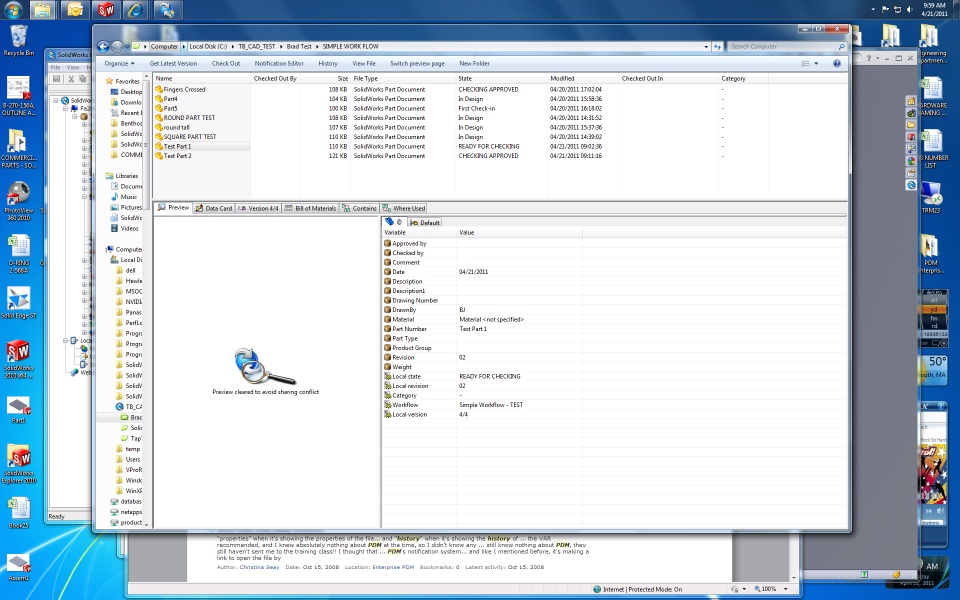960x600 pixels.
Task: Open SolidWorks from the taskbar SW icon
Action: (106, 10)
